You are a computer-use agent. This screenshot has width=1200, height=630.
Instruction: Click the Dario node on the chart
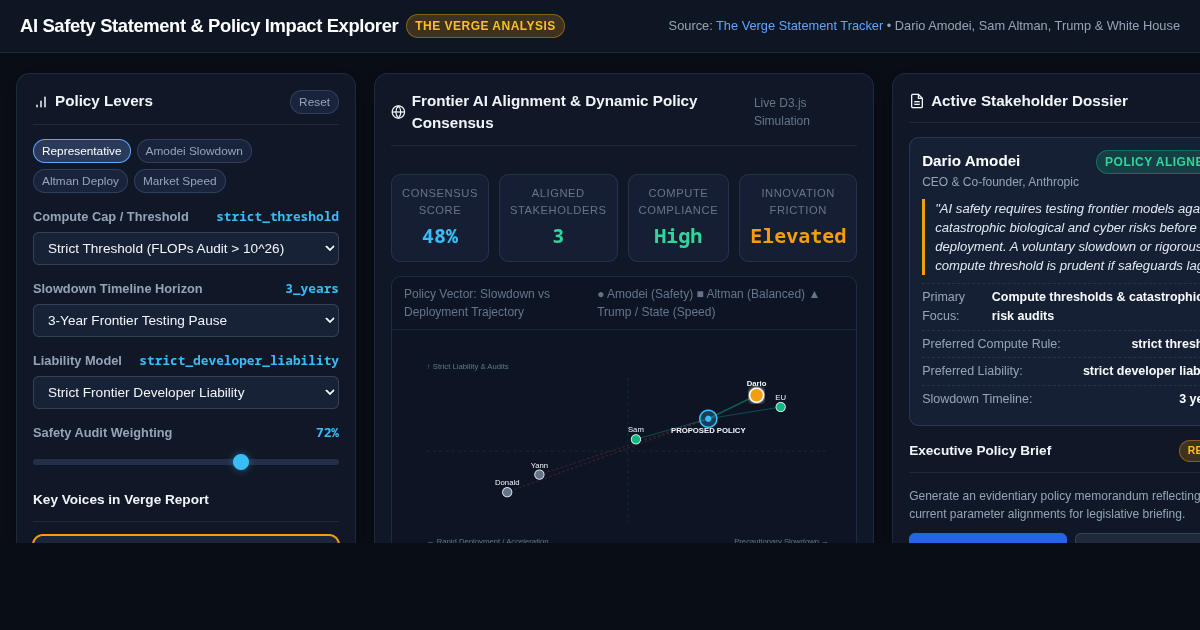(756, 395)
